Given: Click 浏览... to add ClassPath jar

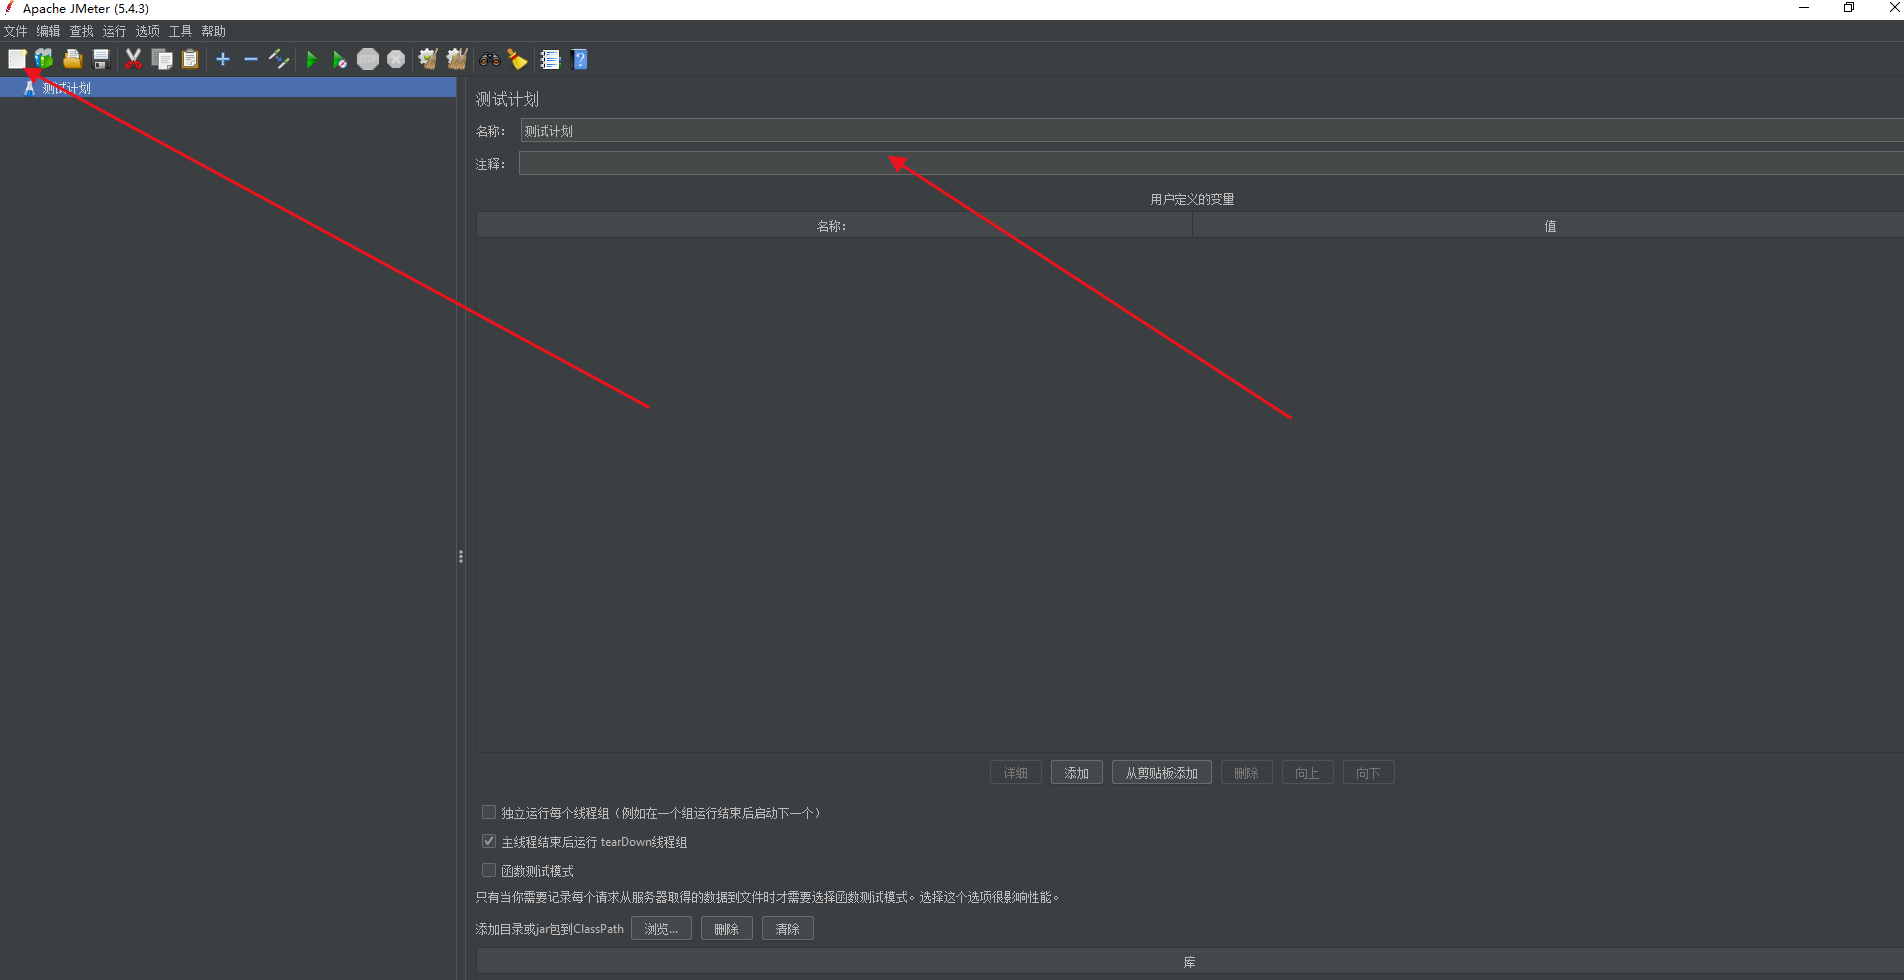Looking at the screenshot, I should coord(661,929).
